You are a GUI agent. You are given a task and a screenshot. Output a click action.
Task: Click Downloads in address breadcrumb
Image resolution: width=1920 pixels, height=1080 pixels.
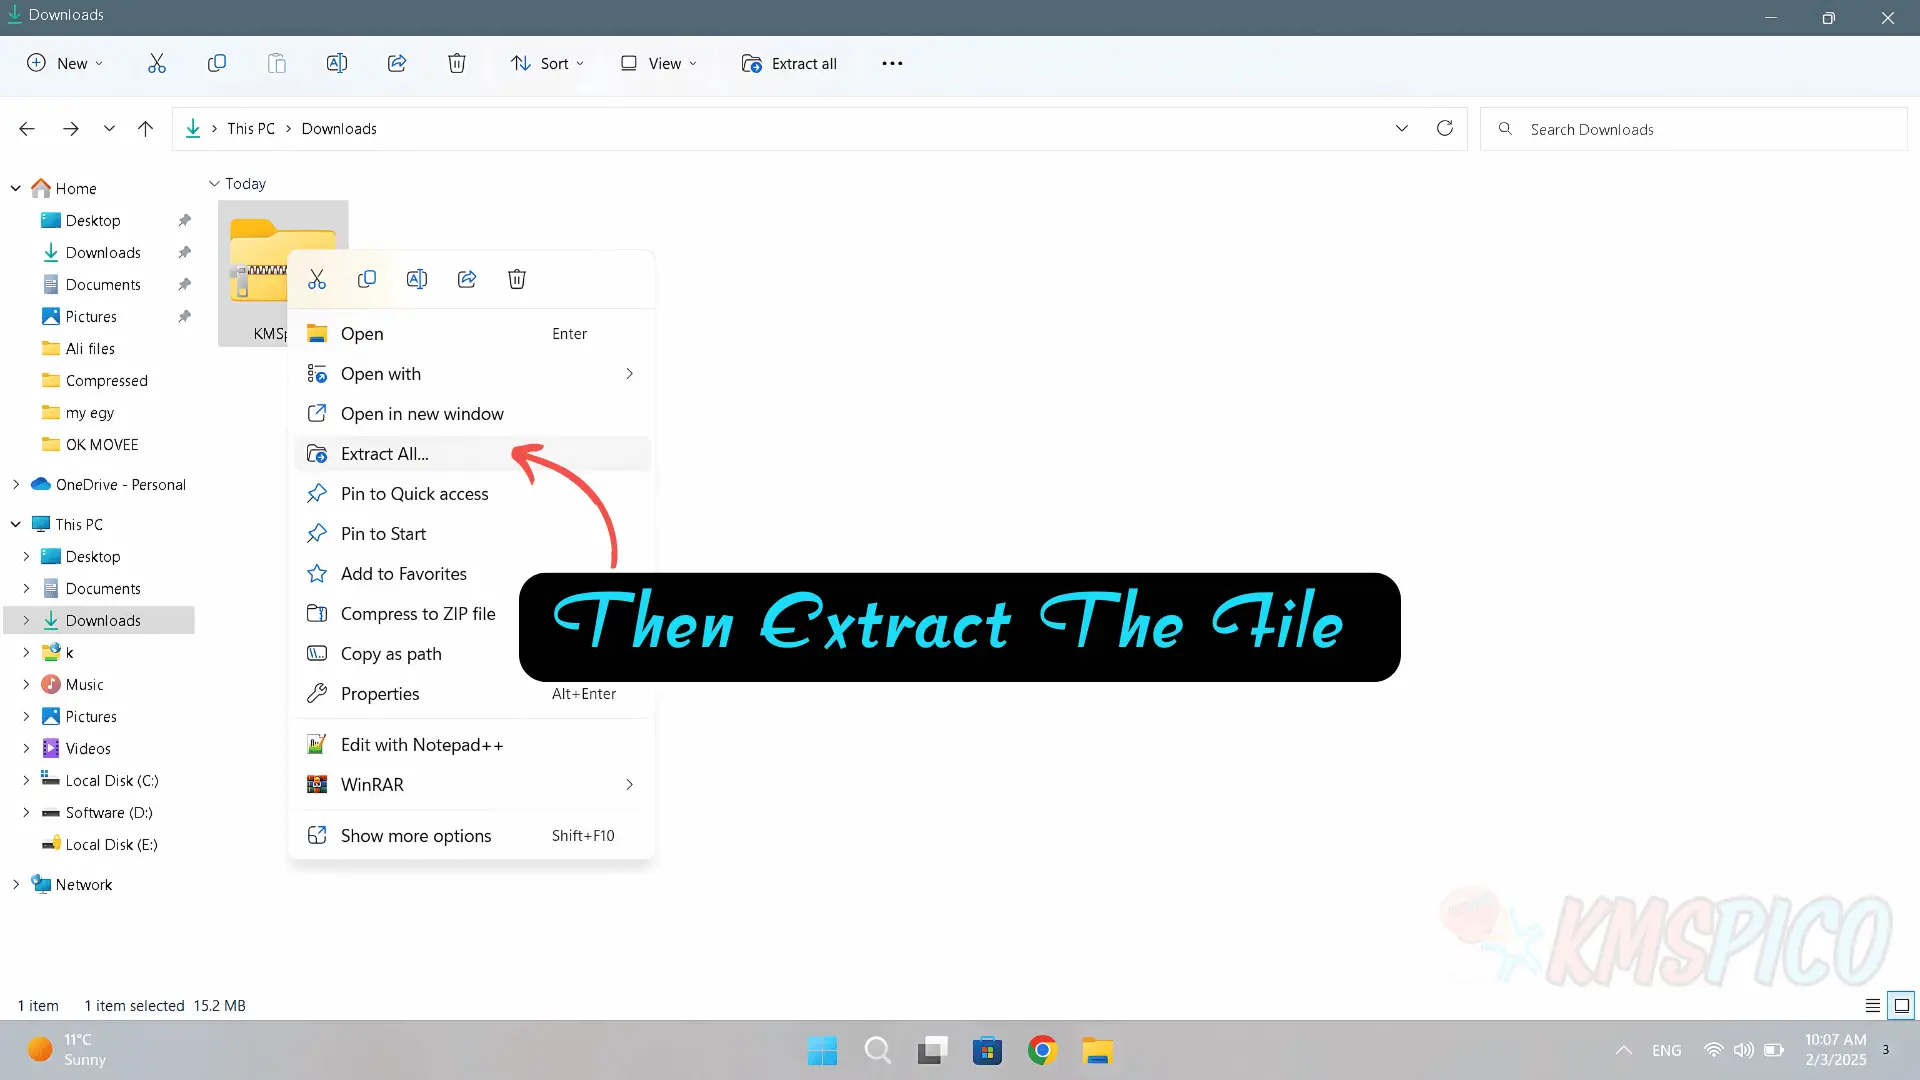[339, 128]
